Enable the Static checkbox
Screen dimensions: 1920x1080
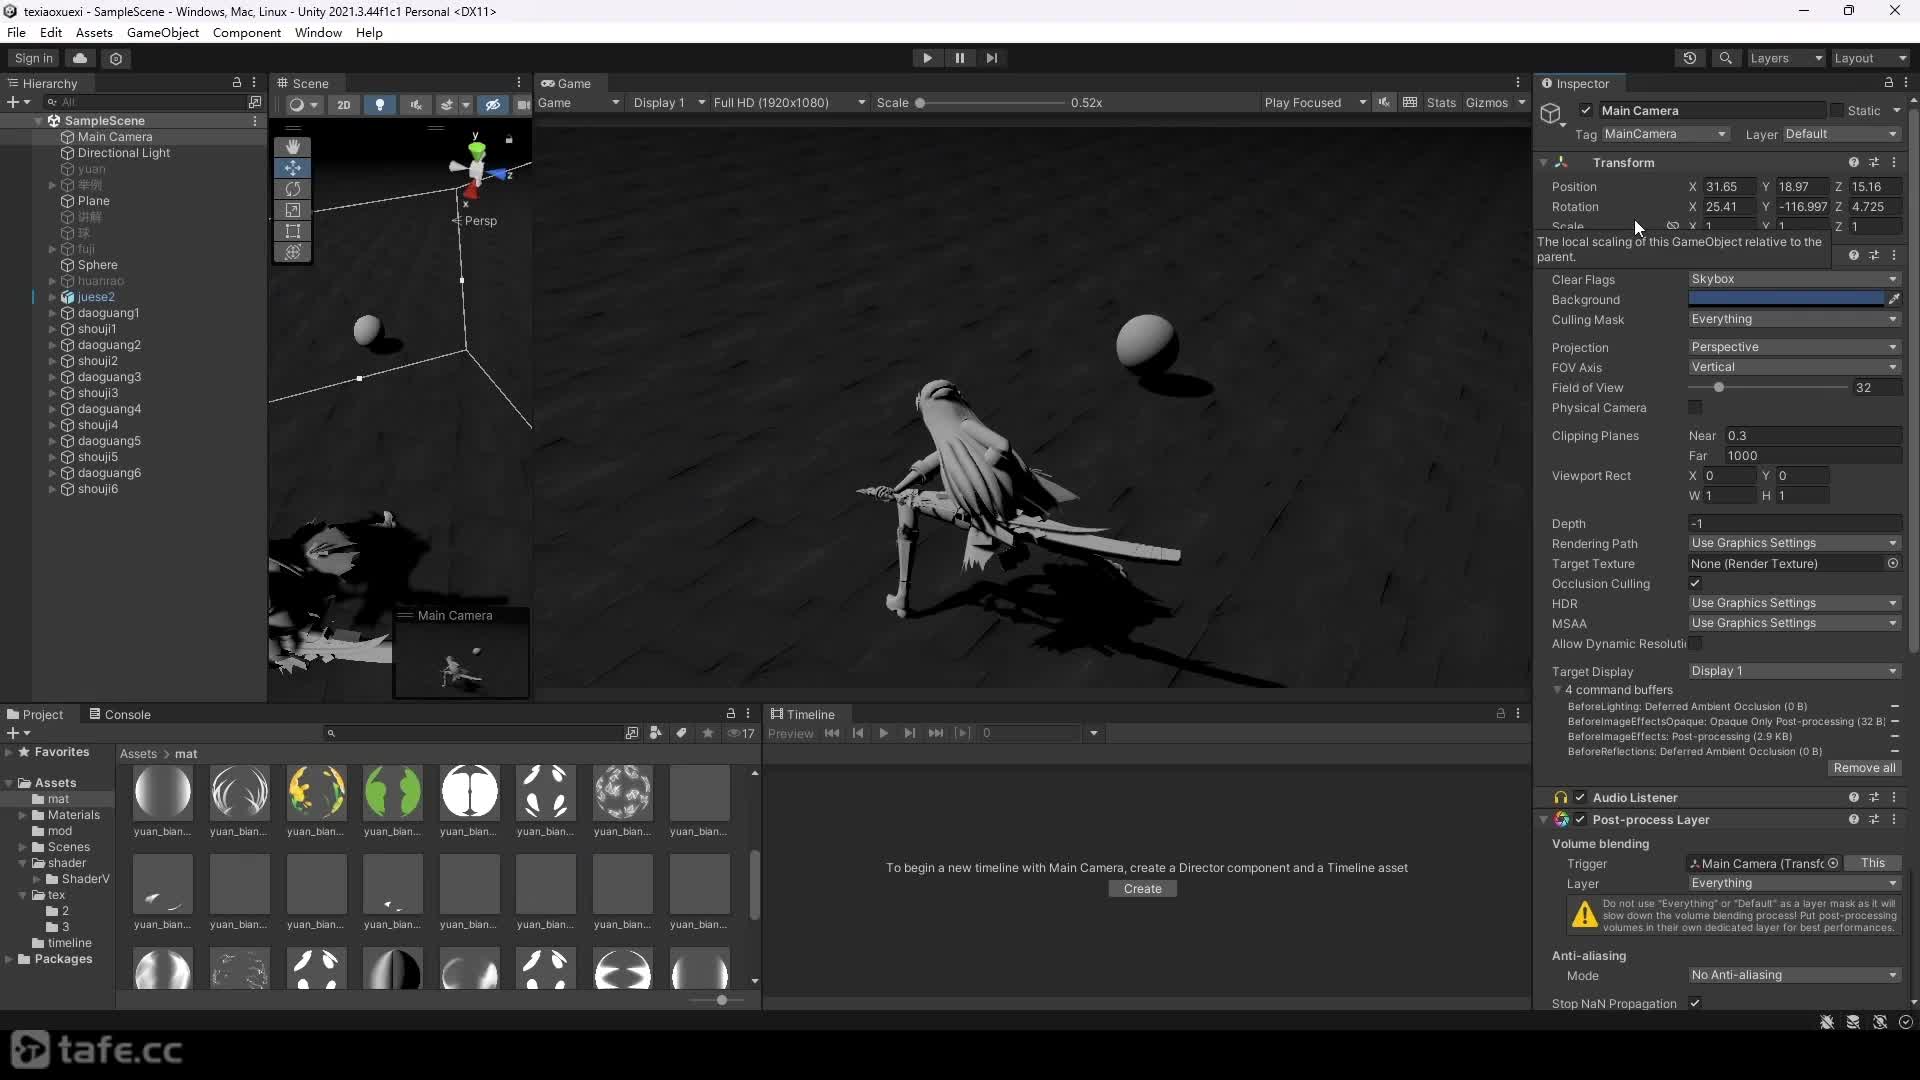(x=1836, y=110)
